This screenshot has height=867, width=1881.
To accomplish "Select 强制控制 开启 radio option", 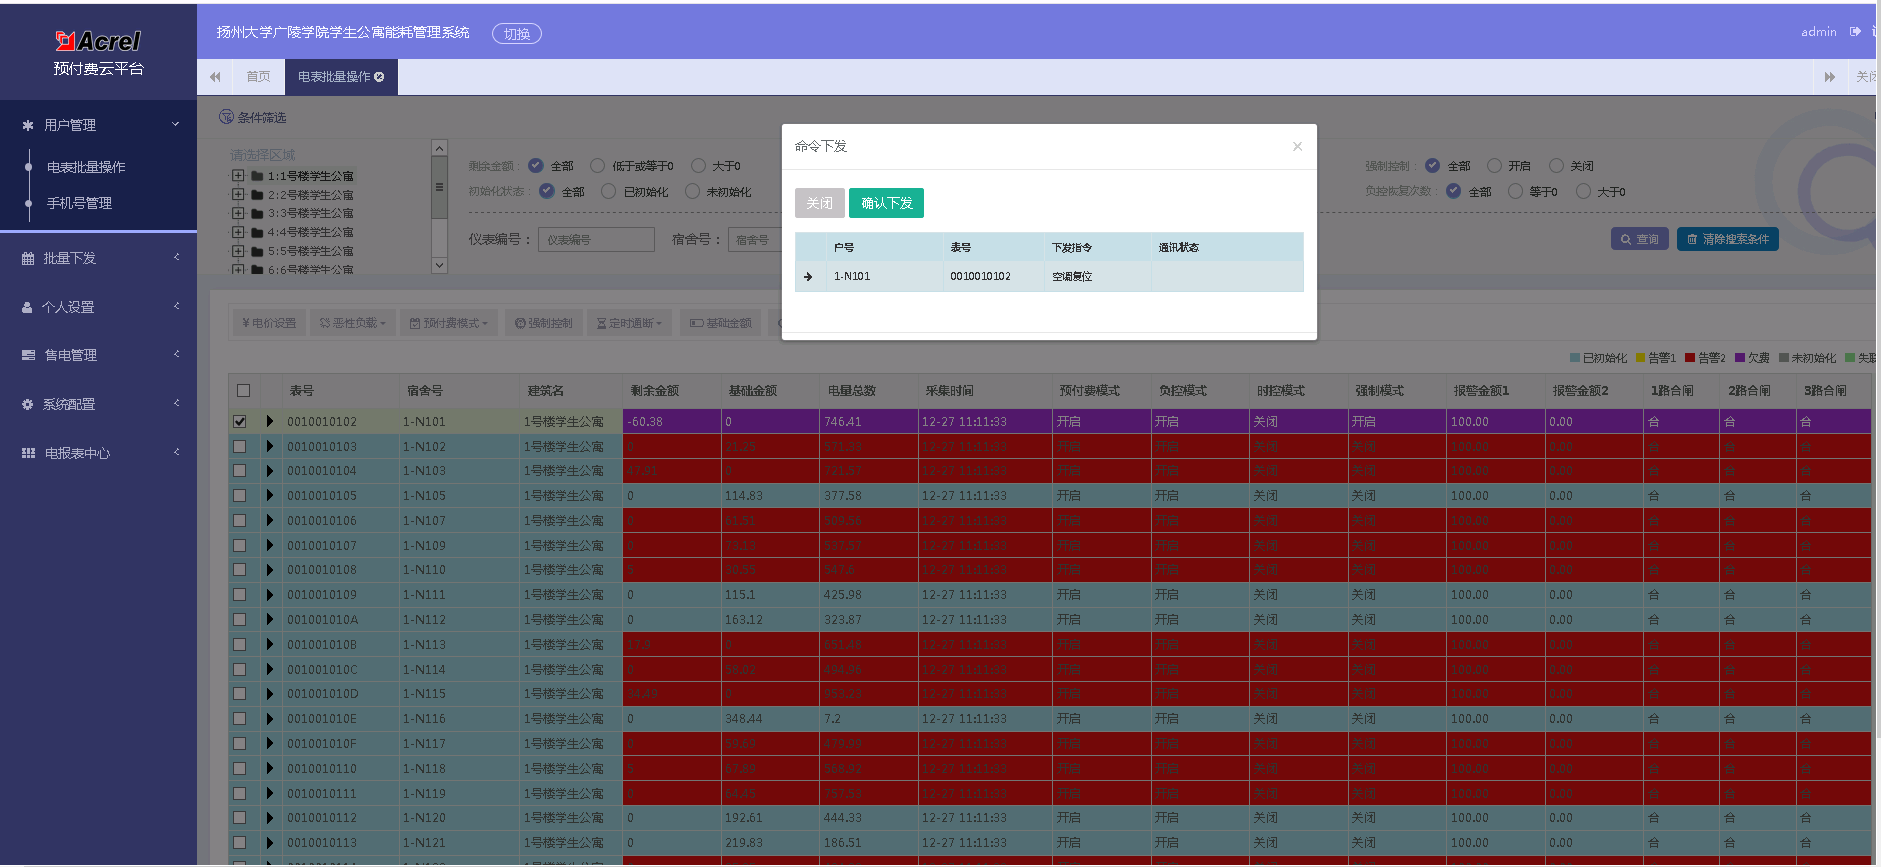I will 1494,166.
